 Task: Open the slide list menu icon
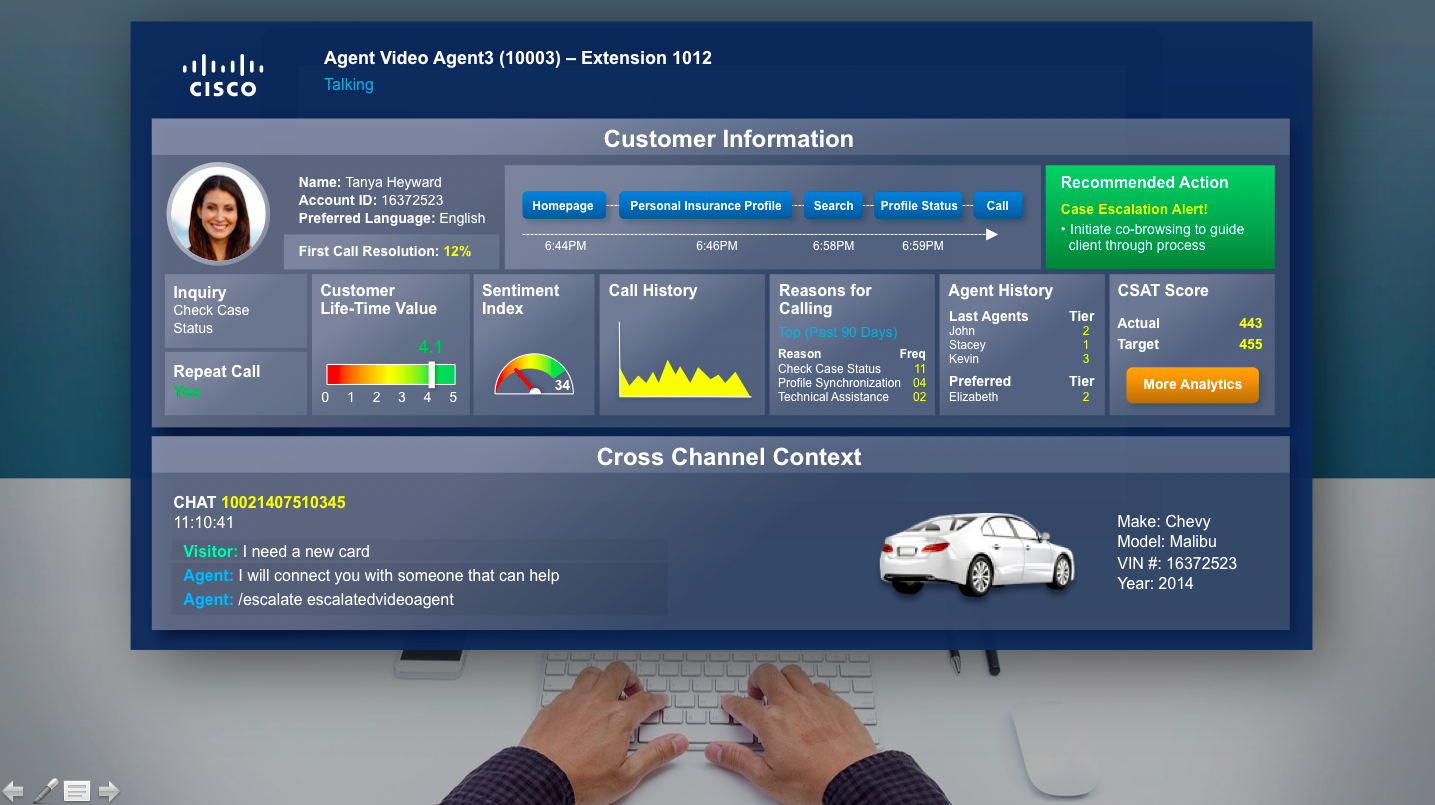pyautogui.click(x=77, y=791)
